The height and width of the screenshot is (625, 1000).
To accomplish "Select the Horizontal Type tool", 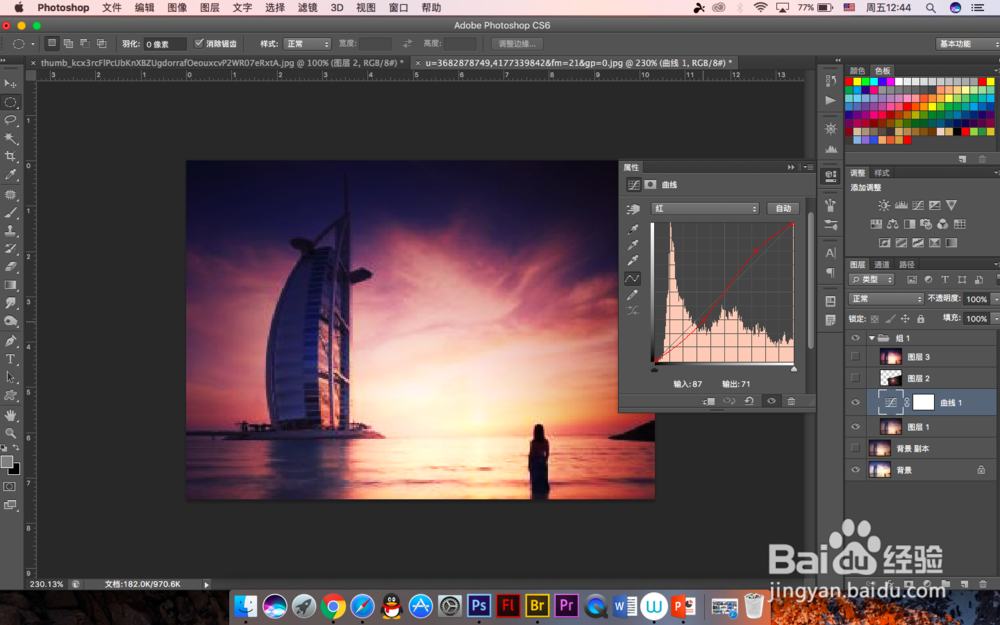I will 10,359.
